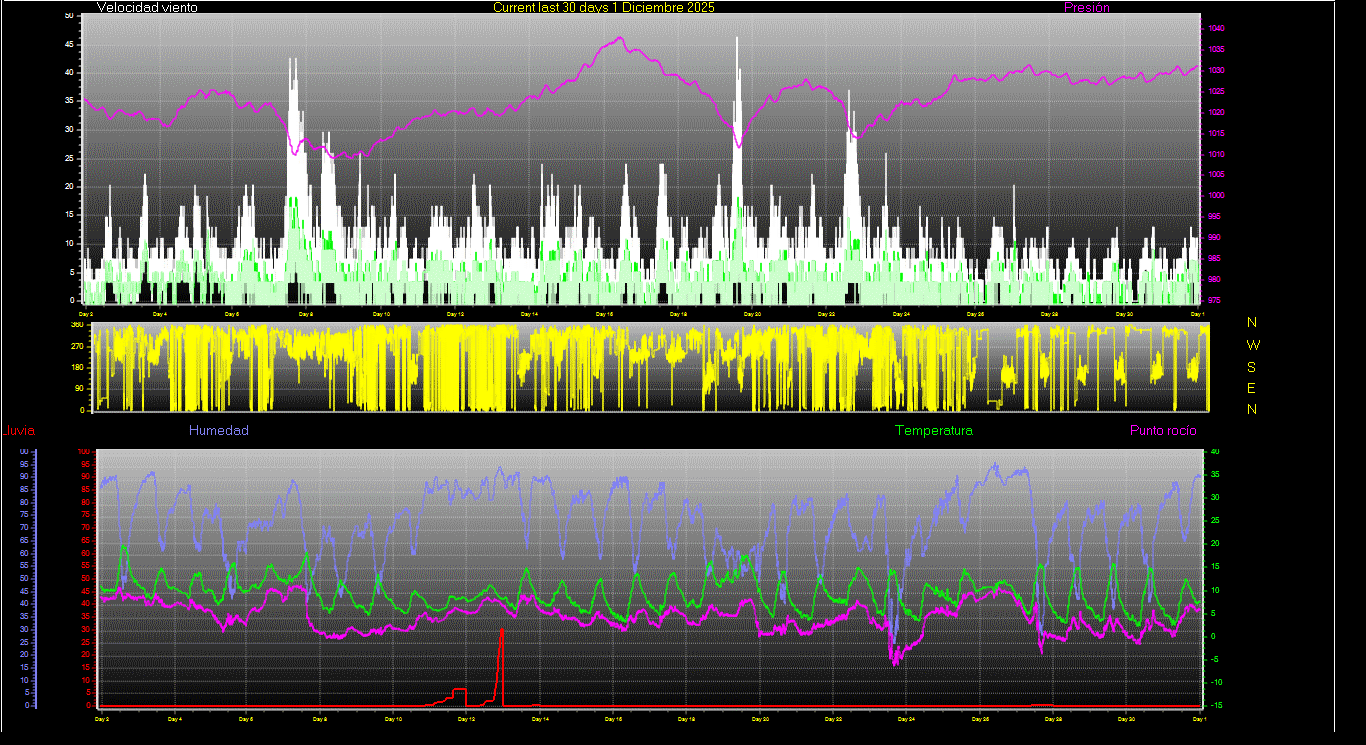Click '20' on the wind speed axis
The height and width of the screenshot is (745, 1366).
tap(69, 186)
